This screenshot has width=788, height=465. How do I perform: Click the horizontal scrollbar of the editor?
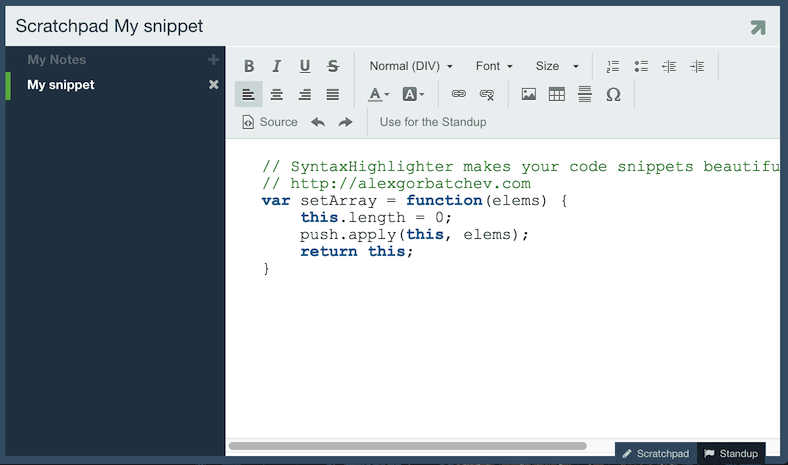408,446
